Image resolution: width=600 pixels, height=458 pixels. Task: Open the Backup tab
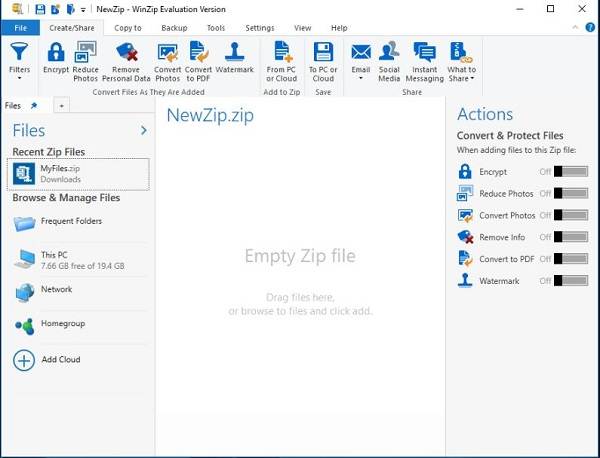coord(174,28)
